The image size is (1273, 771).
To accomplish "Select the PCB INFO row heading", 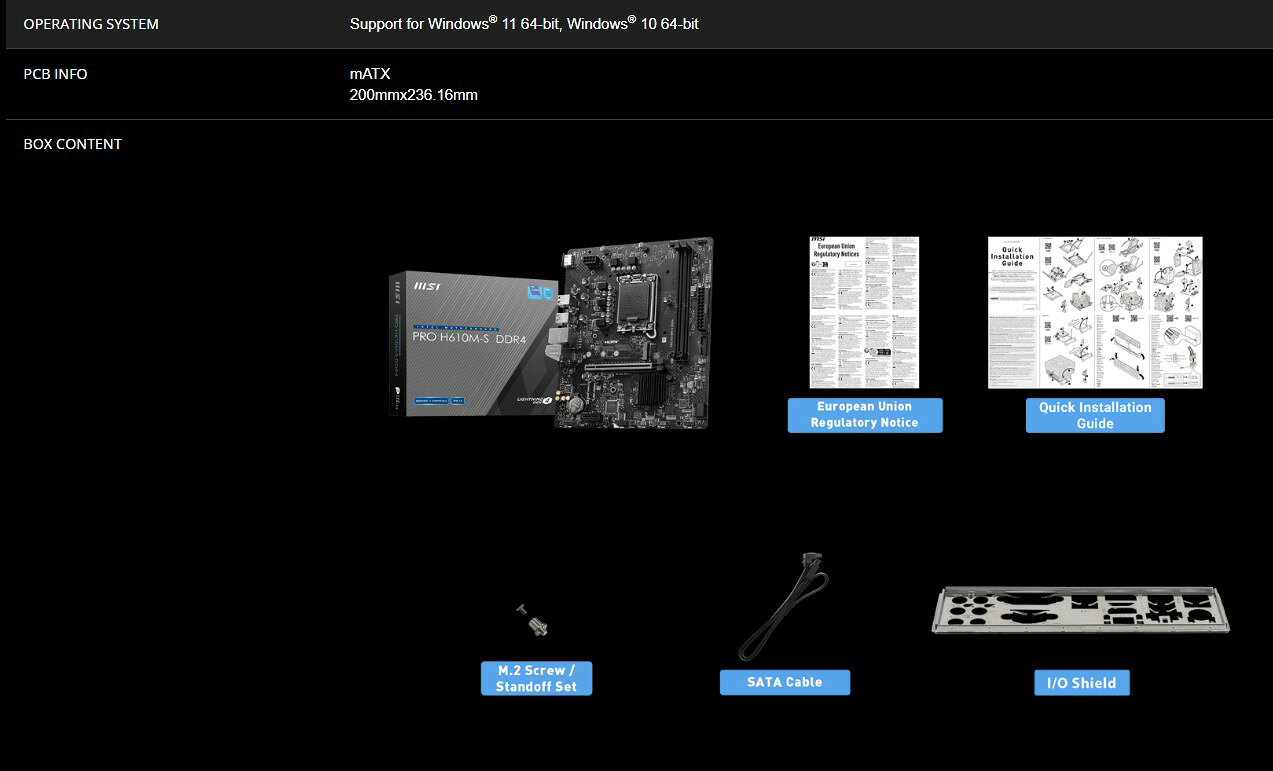I will click(55, 74).
